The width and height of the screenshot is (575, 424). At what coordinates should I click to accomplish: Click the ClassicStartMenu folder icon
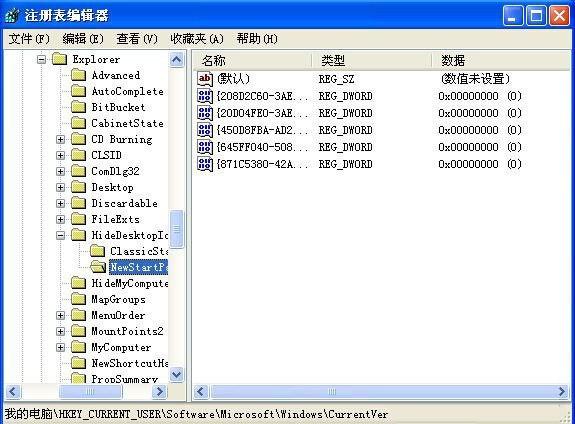[97, 251]
